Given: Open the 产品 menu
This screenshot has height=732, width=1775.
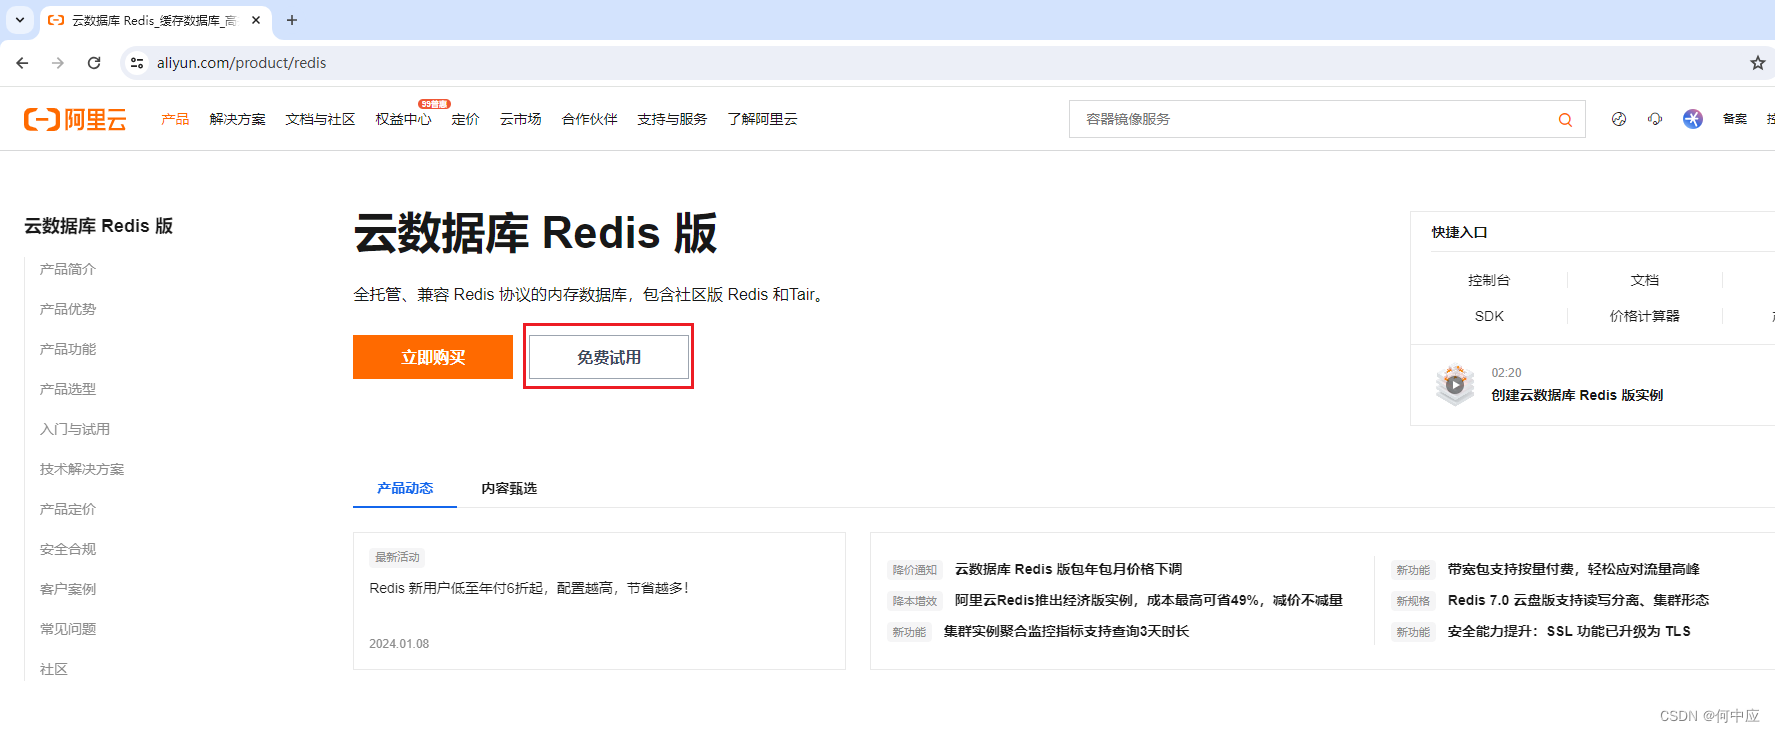Looking at the screenshot, I should (x=175, y=119).
